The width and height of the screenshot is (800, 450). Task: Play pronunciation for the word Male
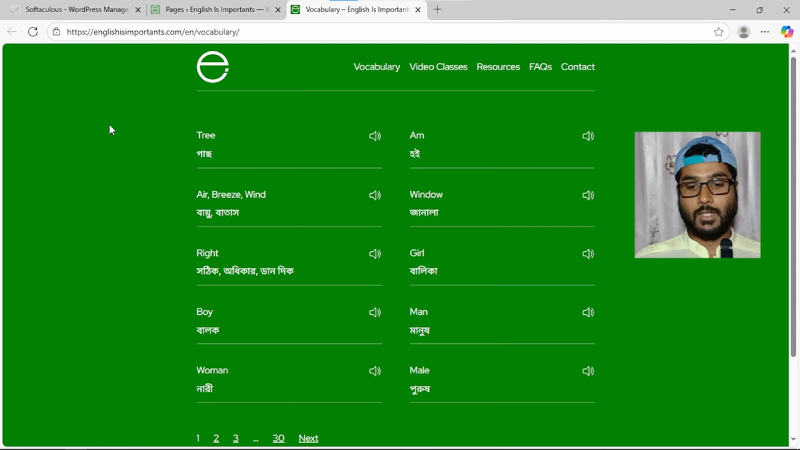click(x=588, y=371)
